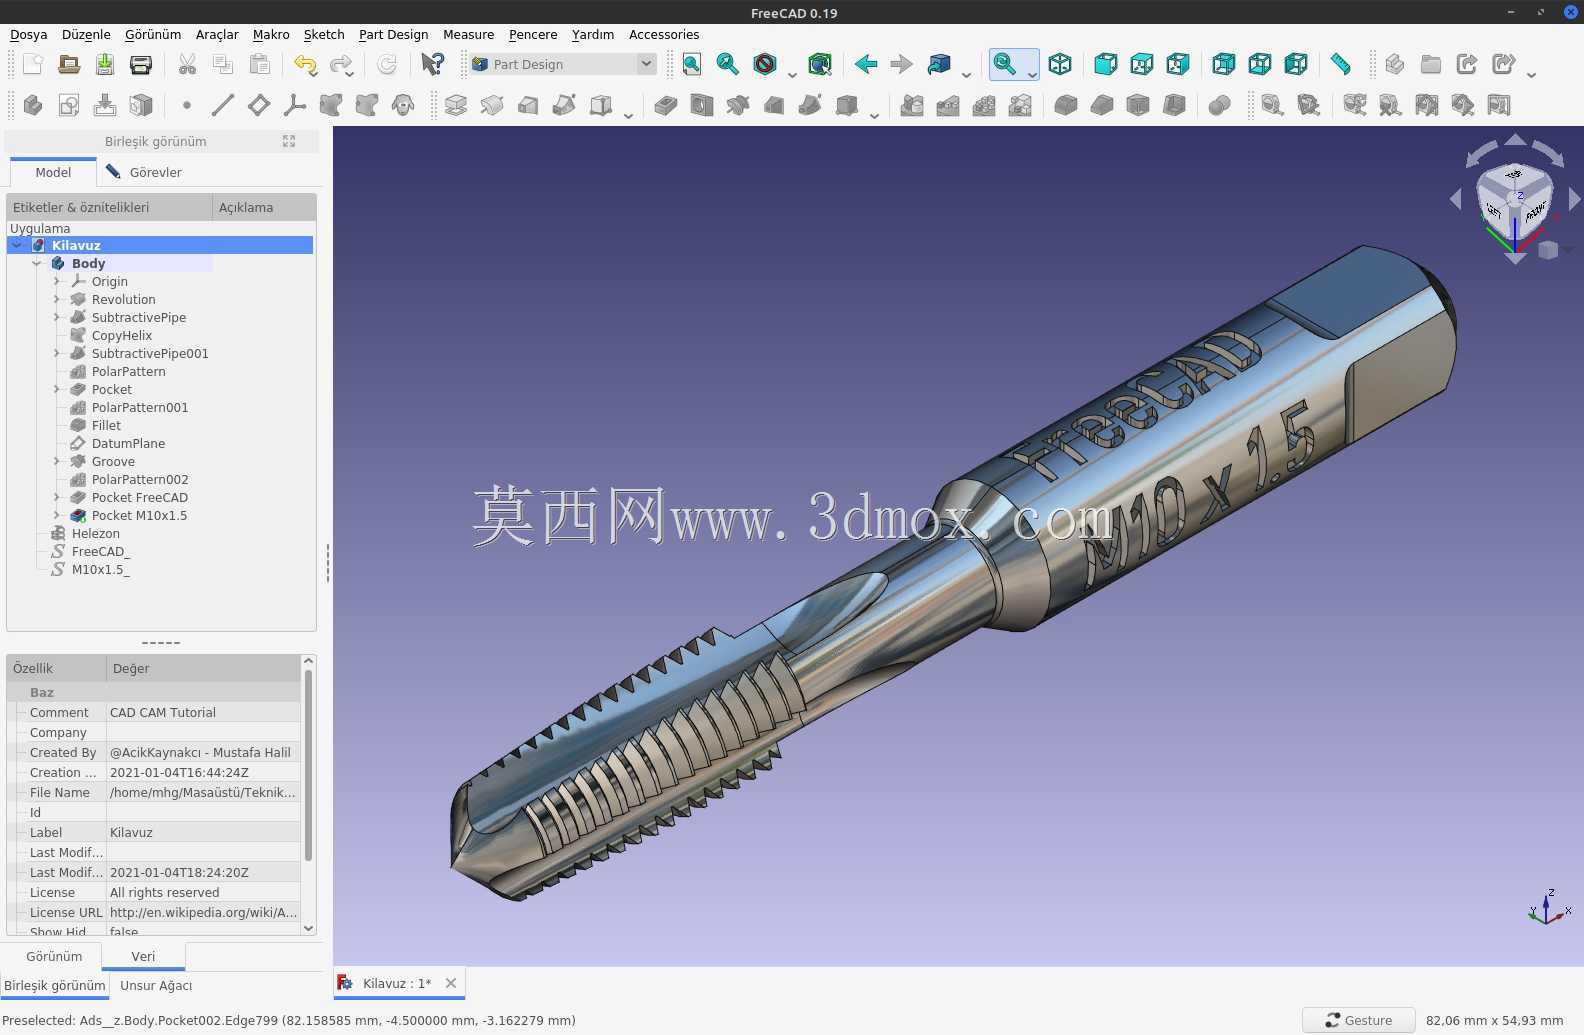Viewport: 1584px width, 1035px height.
Task: Click the Print icon in the toolbar
Action: [141, 64]
